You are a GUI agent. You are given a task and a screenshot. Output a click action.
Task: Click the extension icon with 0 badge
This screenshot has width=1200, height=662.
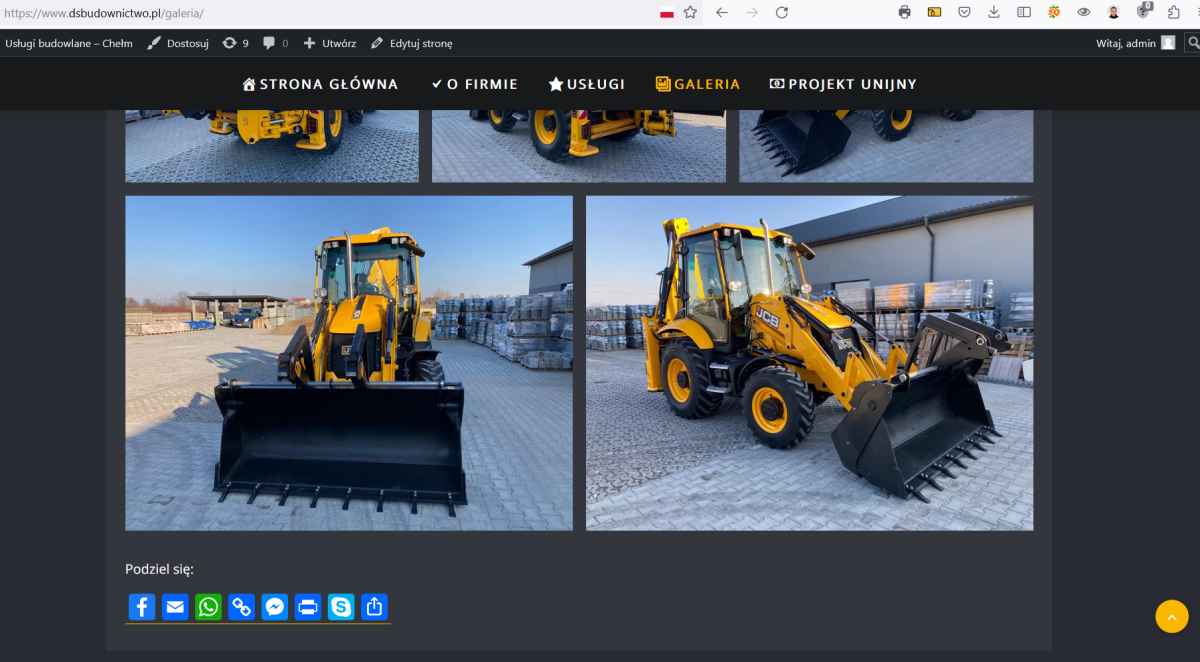pyautogui.click(x=1144, y=12)
